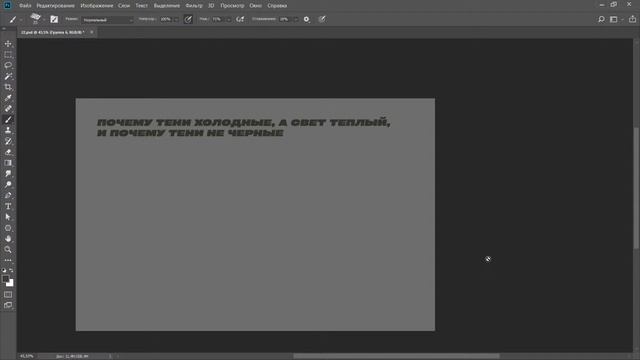Select the Crop tool
This screenshot has height=360, width=640.
pyautogui.click(x=8, y=87)
